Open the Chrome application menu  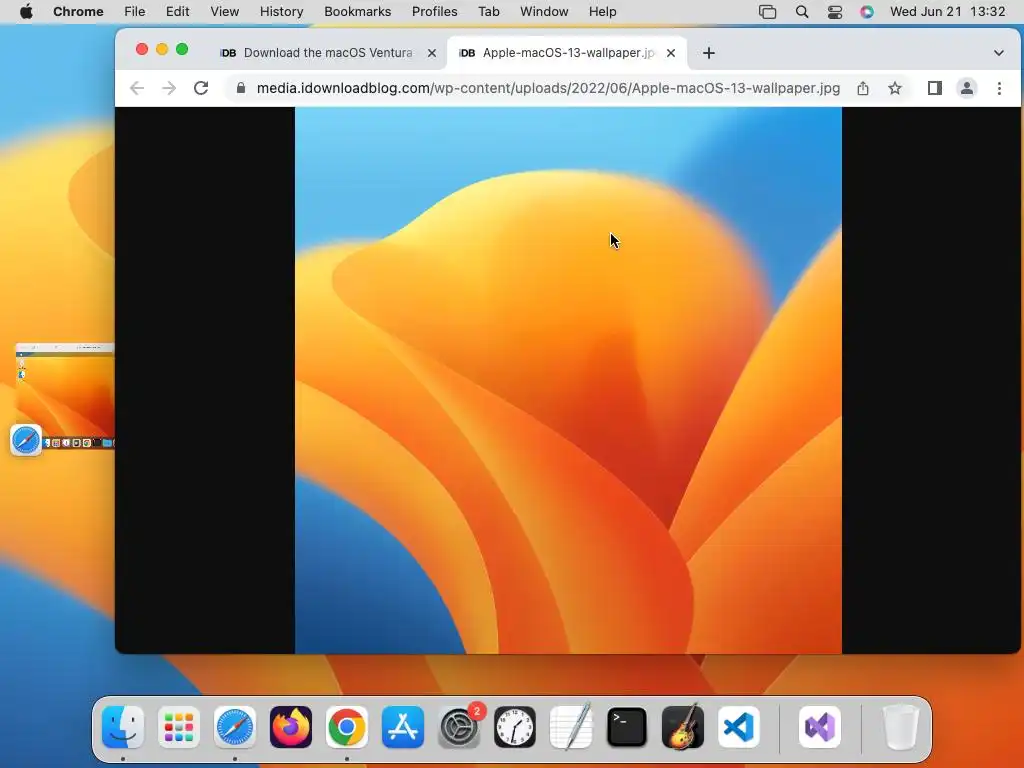78,12
